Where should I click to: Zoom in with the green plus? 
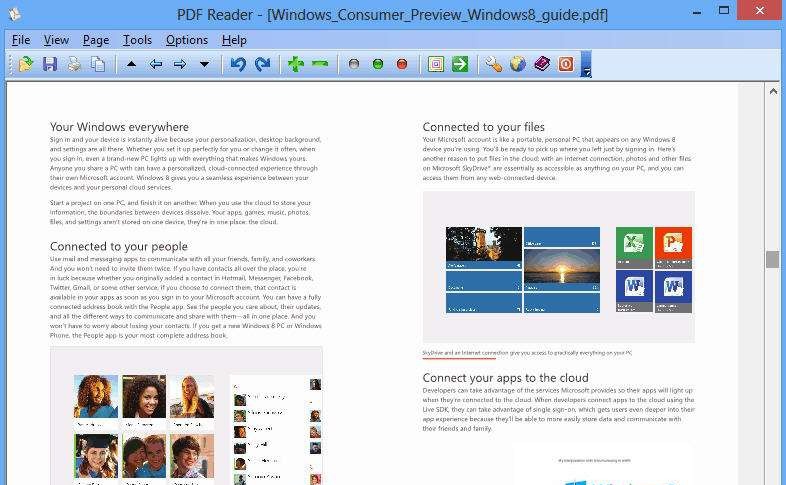pyautogui.click(x=296, y=64)
